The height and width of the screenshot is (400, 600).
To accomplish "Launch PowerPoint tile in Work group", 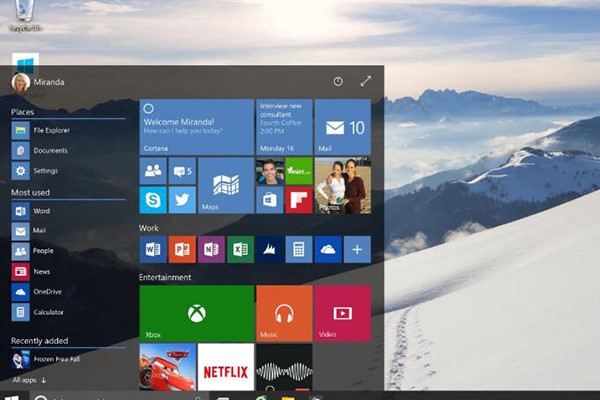I will click(x=182, y=250).
